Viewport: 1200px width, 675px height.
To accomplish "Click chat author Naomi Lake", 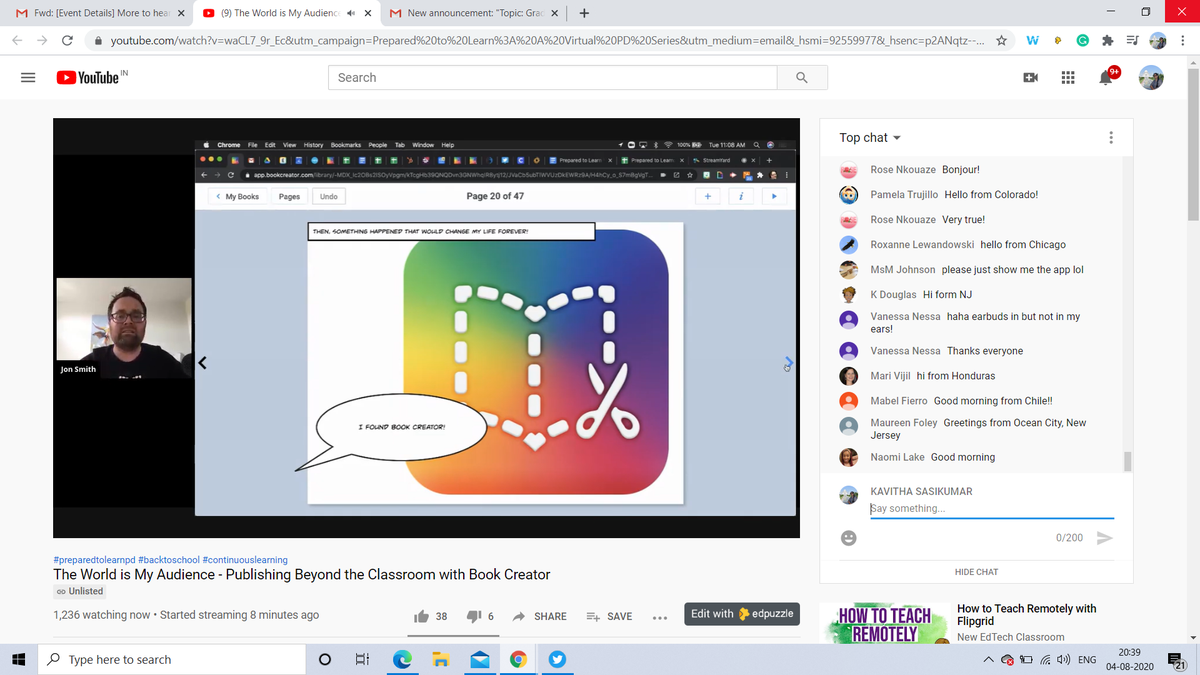I will tap(897, 457).
